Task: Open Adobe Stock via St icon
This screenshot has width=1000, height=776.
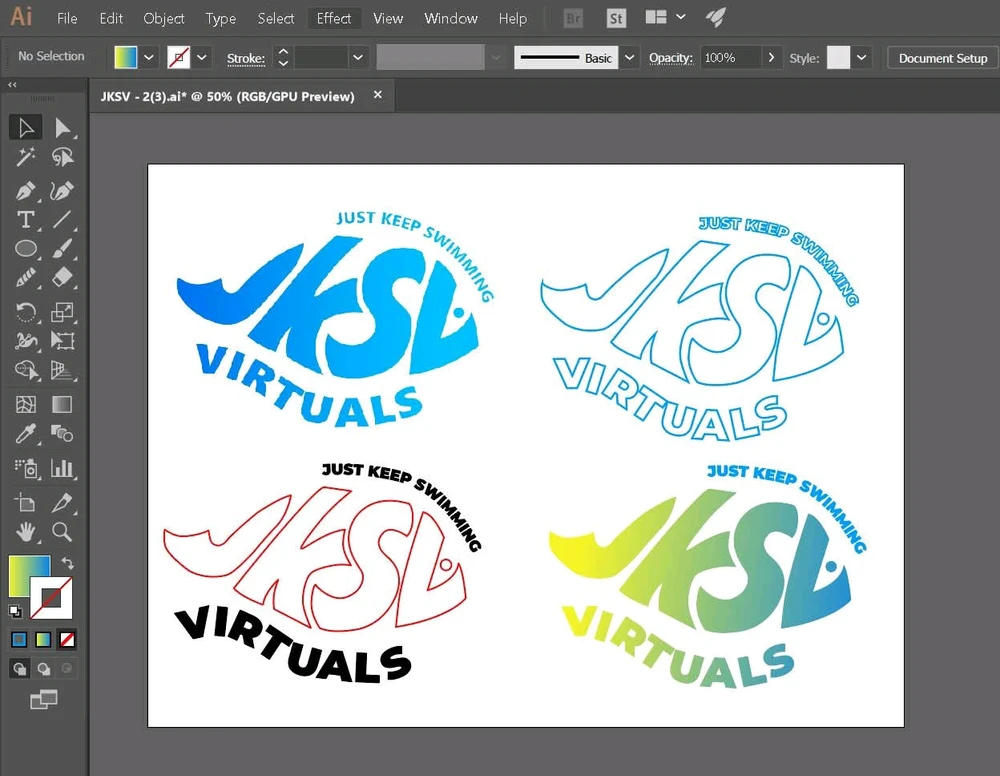Action: click(x=616, y=18)
